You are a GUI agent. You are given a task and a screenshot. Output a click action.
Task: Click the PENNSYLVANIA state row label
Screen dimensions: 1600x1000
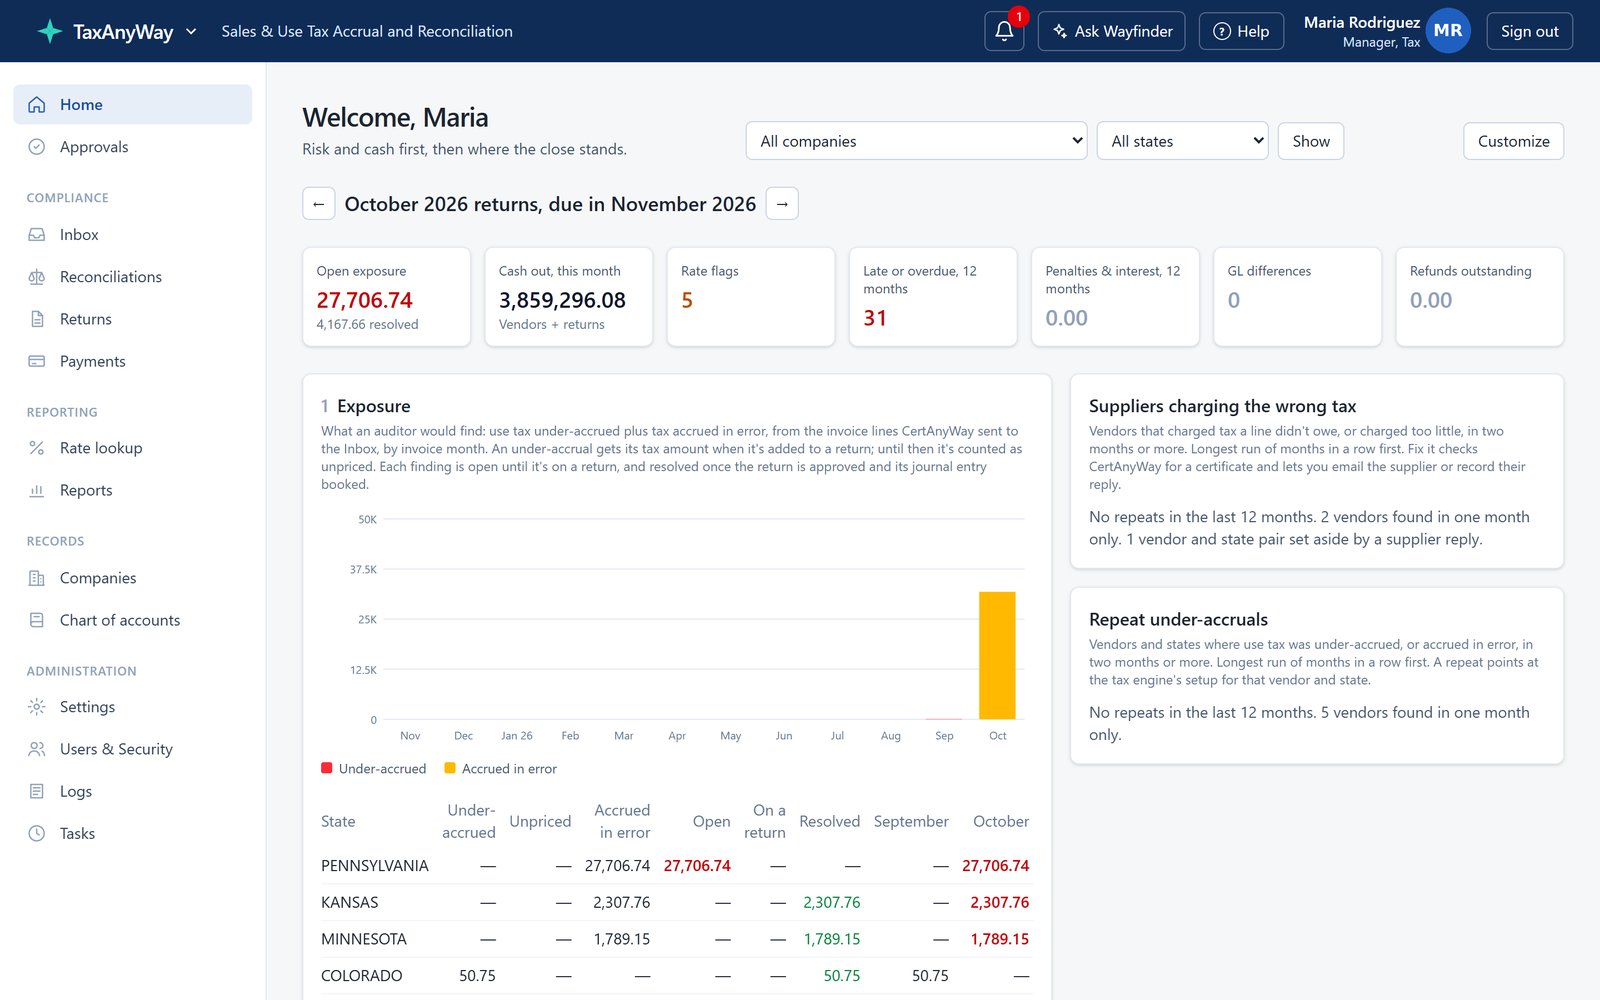click(375, 866)
